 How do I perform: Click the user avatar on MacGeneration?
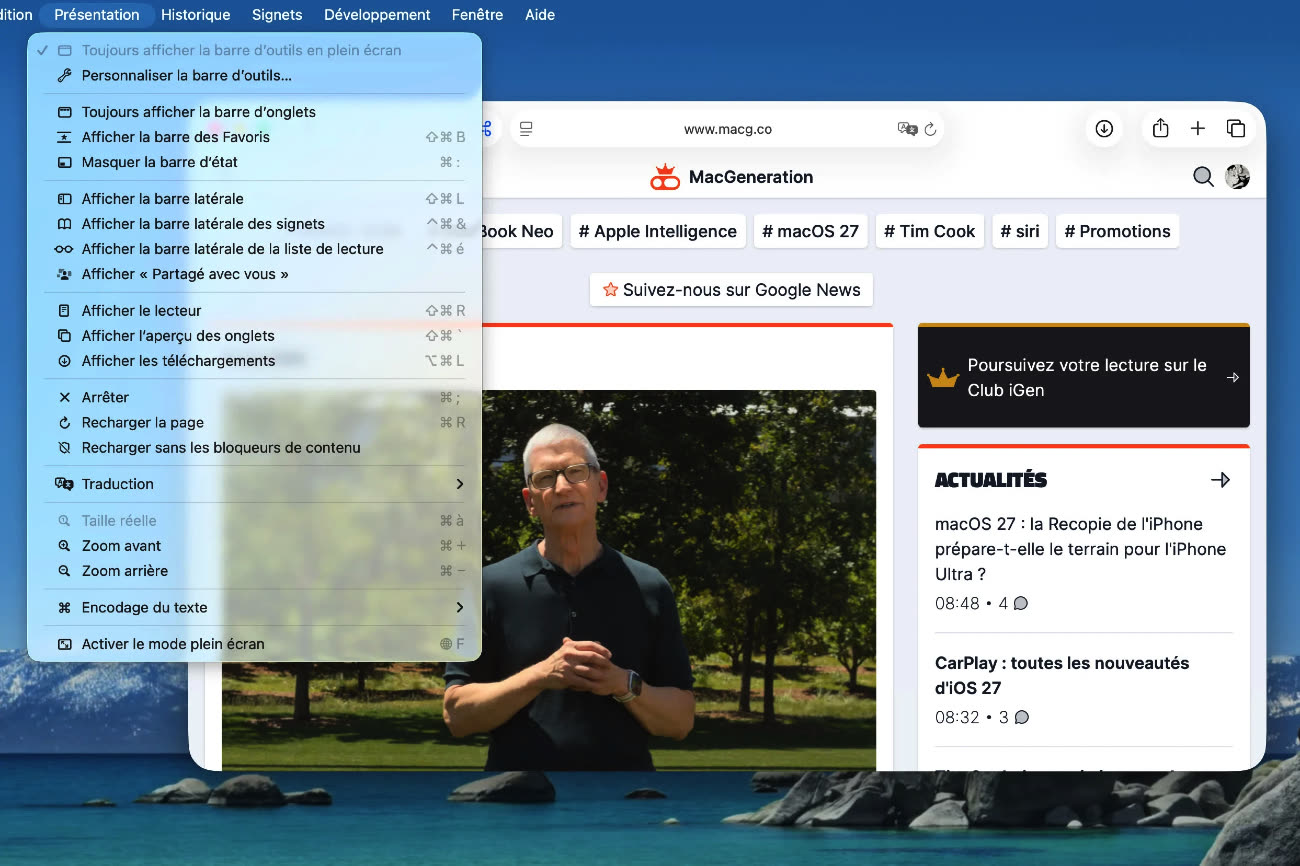tap(1237, 177)
